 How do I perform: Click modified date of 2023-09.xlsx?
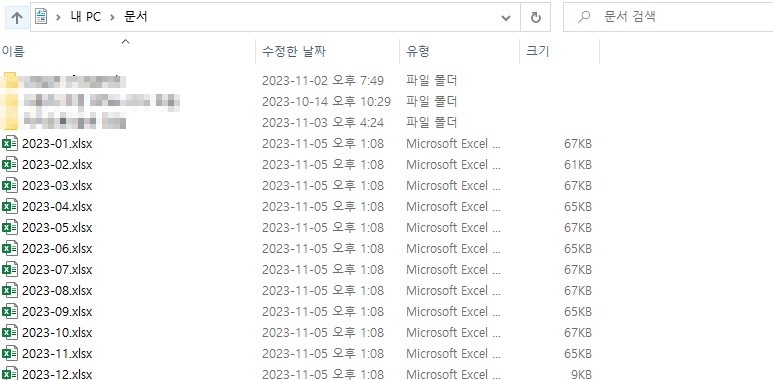(x=323, y=311)
